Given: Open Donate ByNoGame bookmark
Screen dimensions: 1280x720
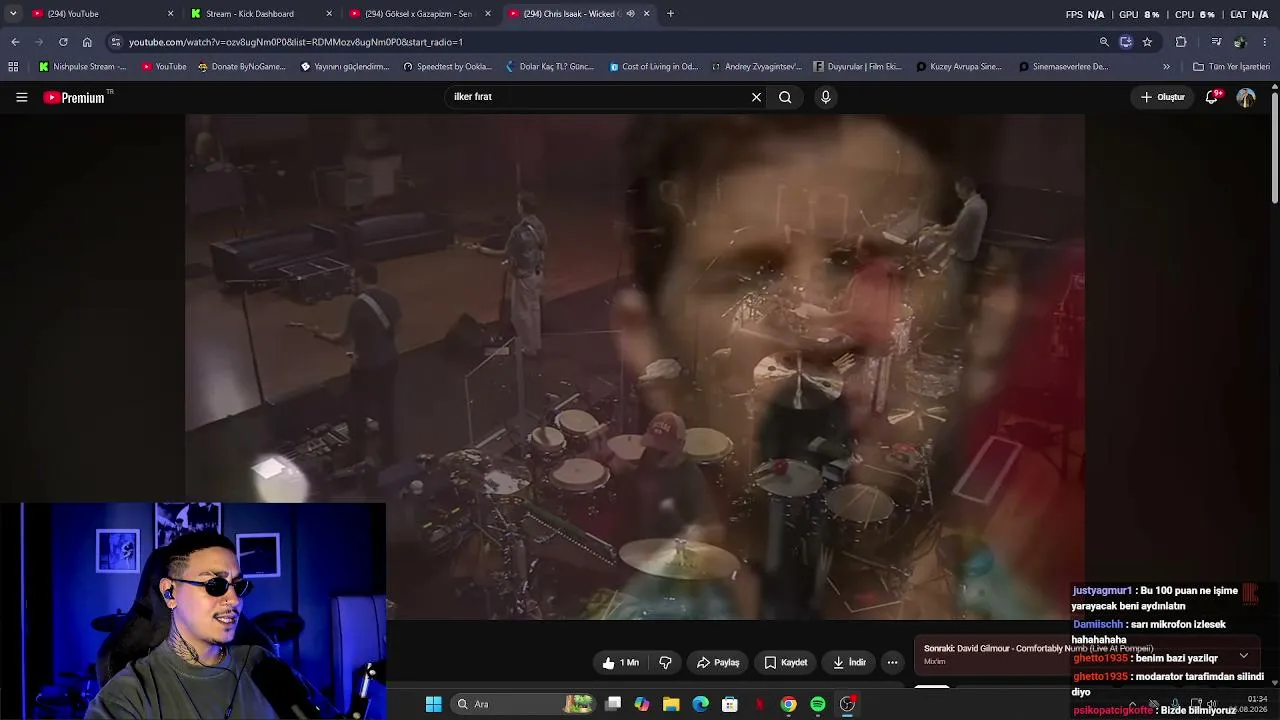Looking at the screenshot, I should 242,67.
